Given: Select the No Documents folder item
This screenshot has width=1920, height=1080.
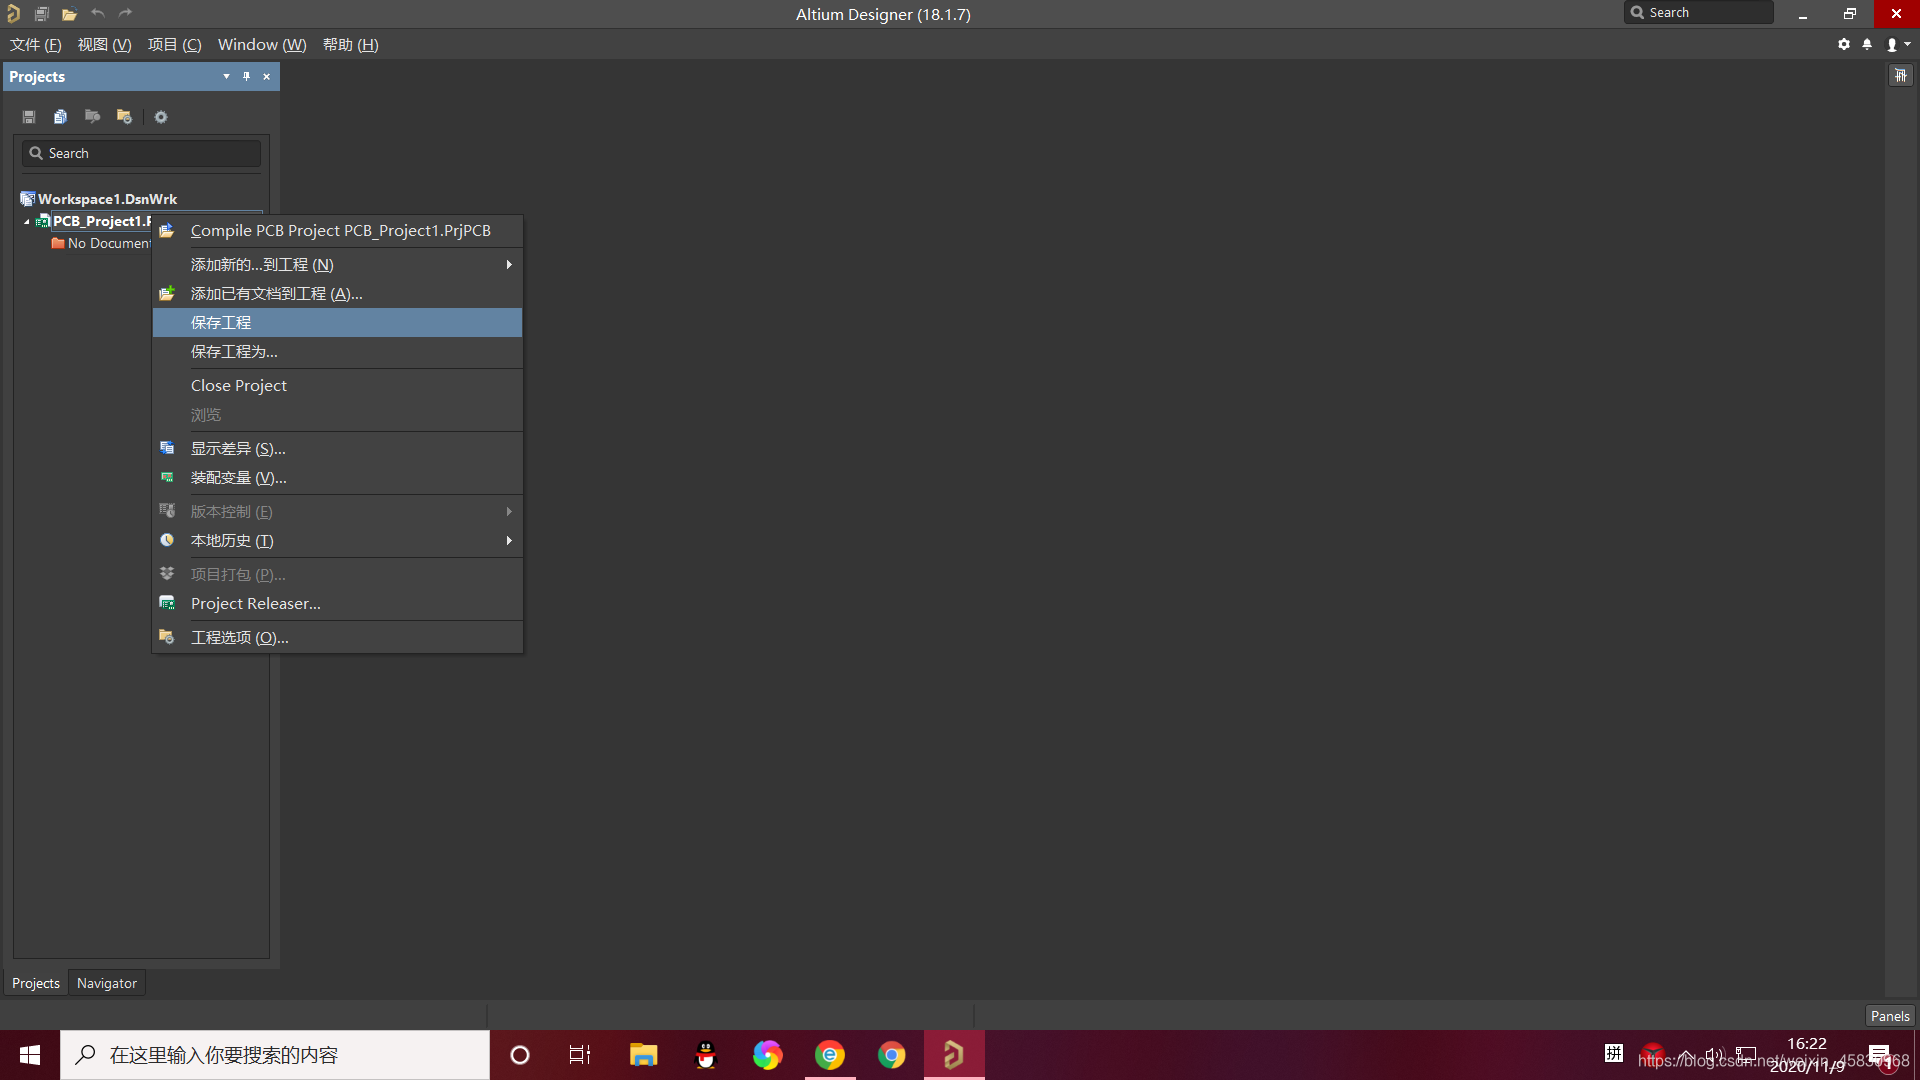Looking at the screenshot, I should click(x=101, y=243).
